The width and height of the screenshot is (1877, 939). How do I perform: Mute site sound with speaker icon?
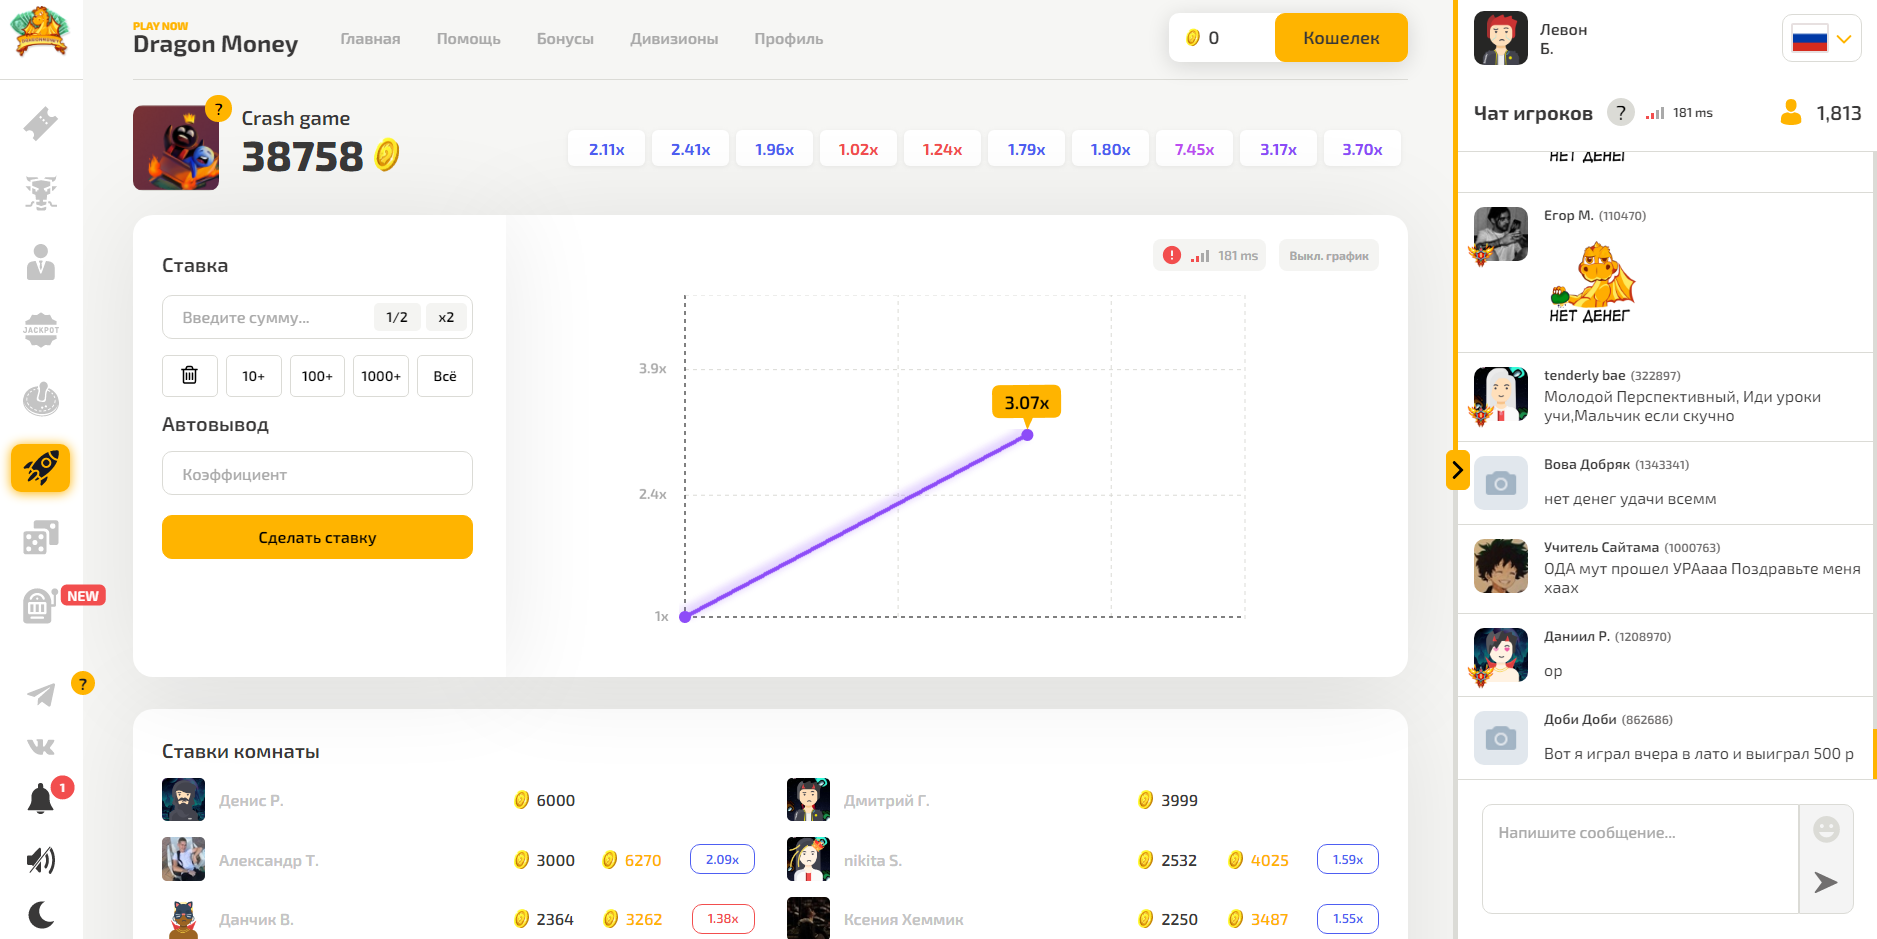point(41,860)
